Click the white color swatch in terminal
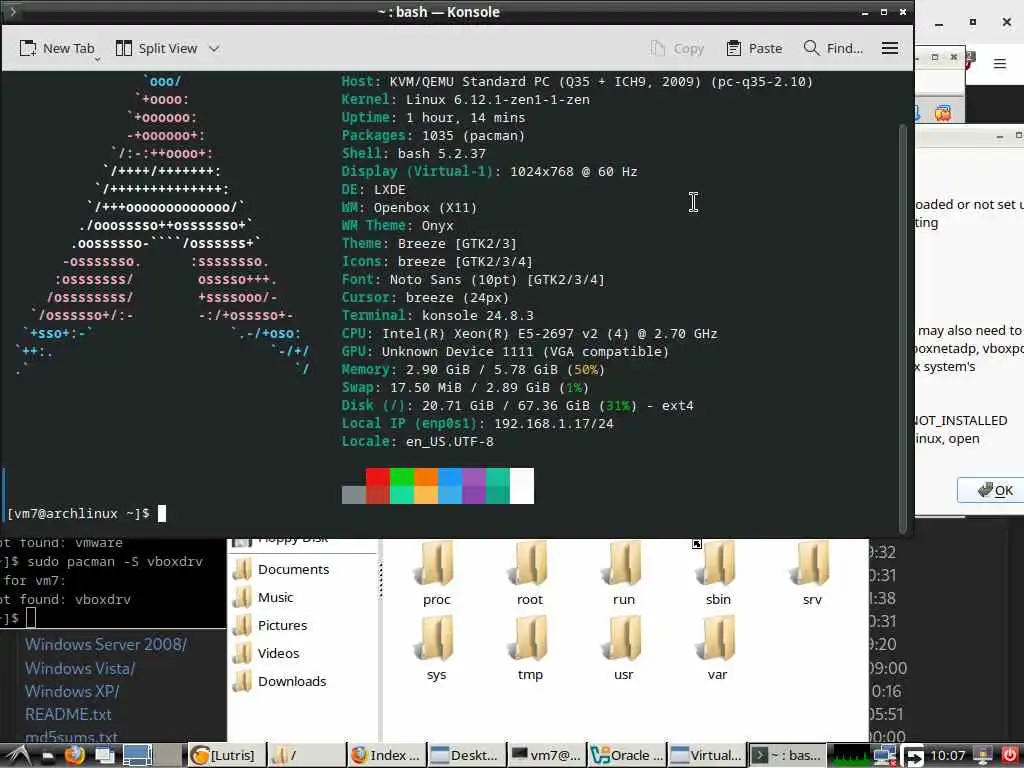 tap(522, 485)
